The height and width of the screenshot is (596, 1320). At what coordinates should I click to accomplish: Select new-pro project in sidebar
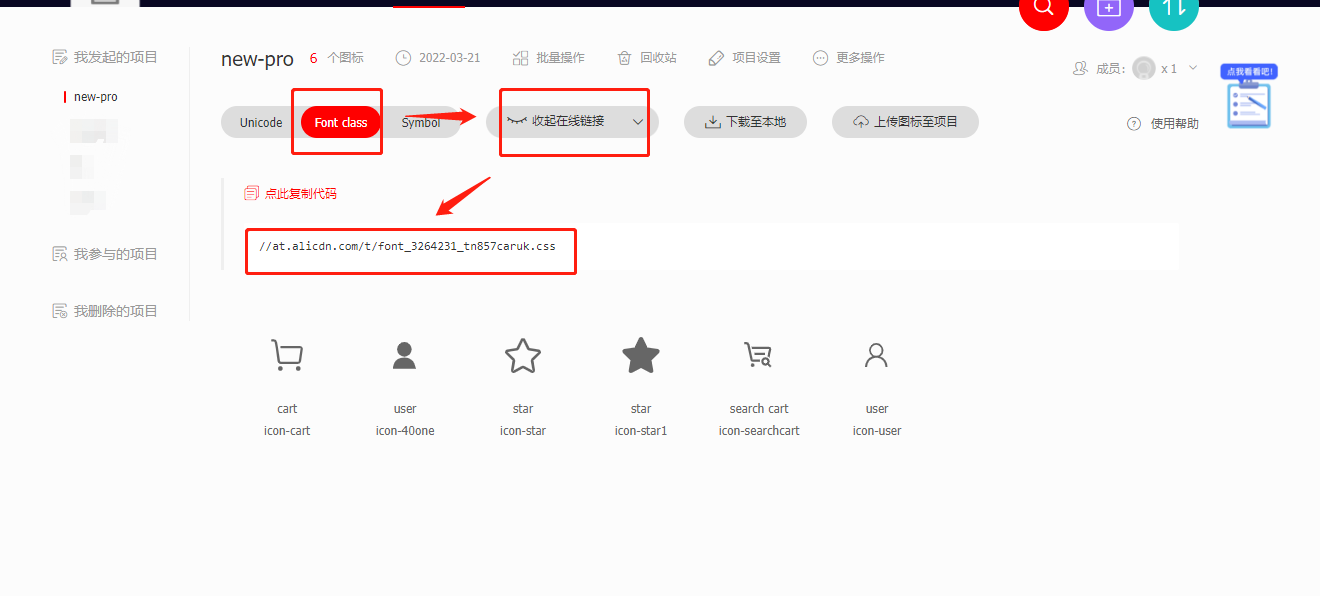[x=96, y=97]
